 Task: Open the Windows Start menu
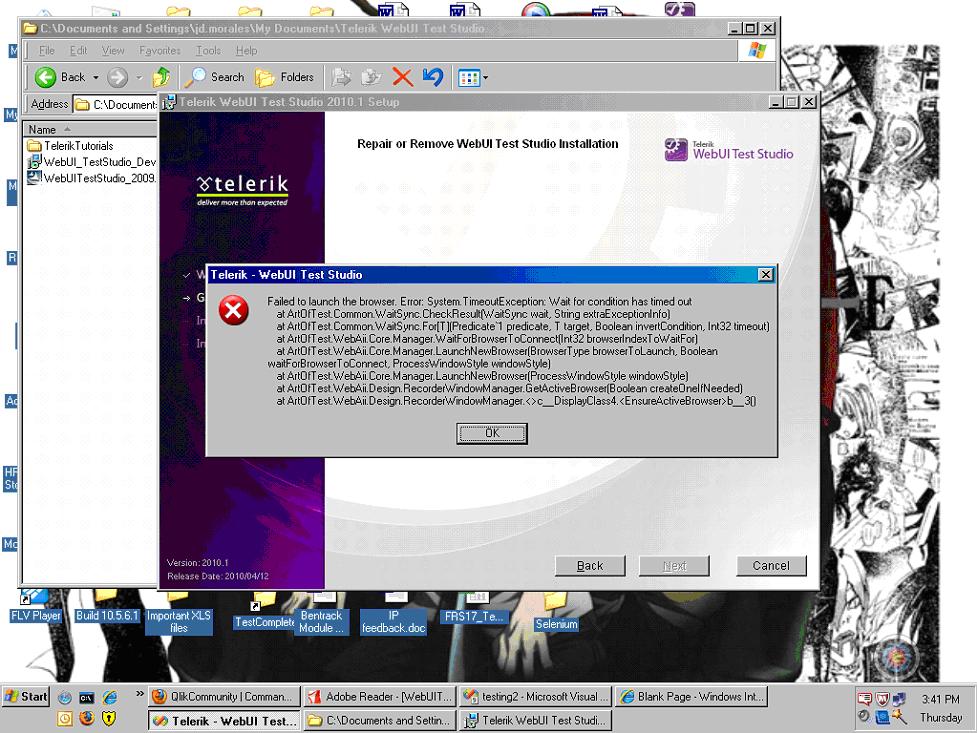[x=26, y=696]
